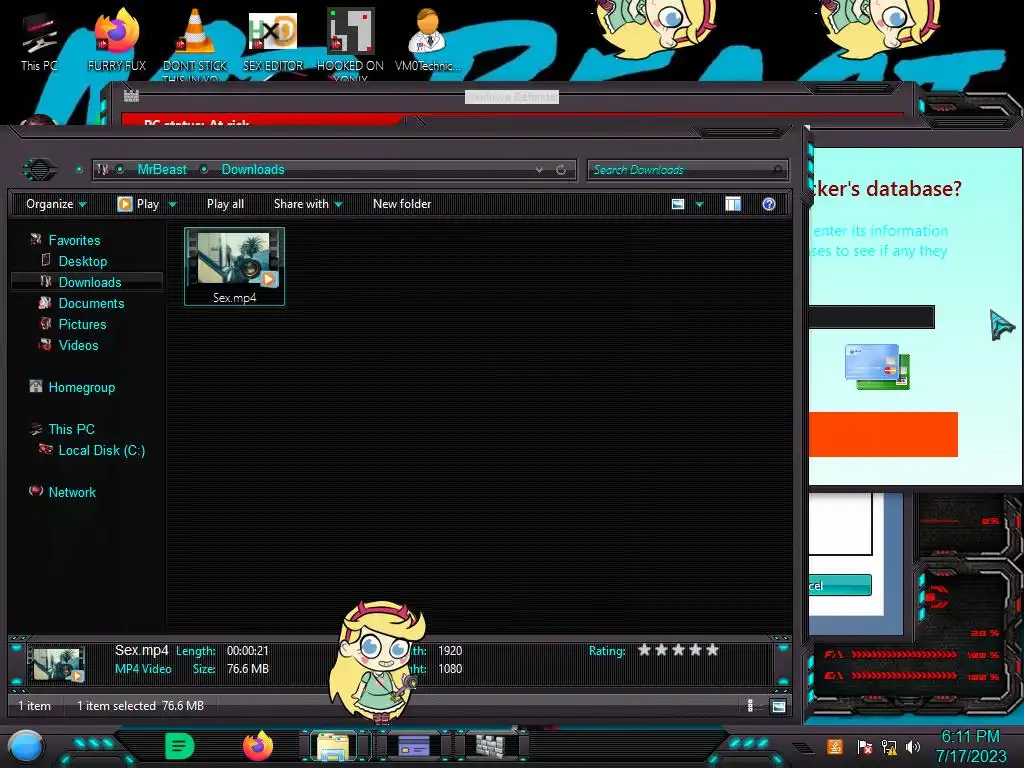The height and width of the screenshot is (768, 1024).
Task: Click teal cancel button in background dialog
Action: click(x=840, y=585)
